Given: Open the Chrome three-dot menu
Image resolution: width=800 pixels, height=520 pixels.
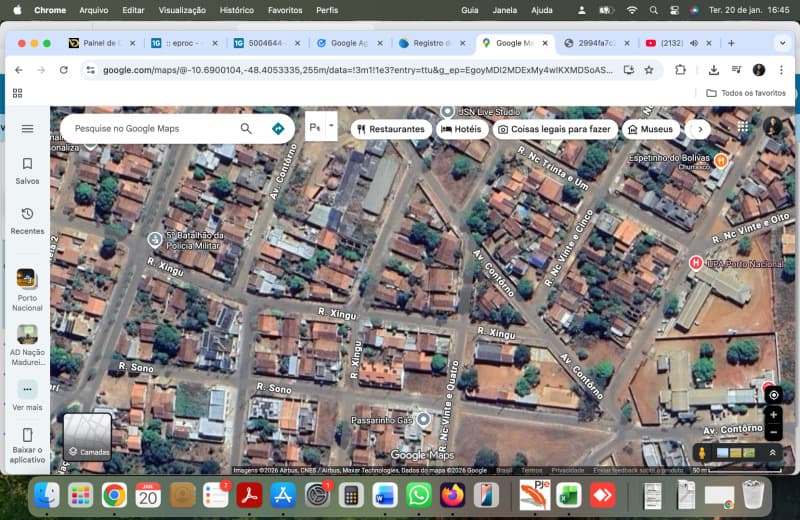Looking at the screenshot, I should 781,70.
